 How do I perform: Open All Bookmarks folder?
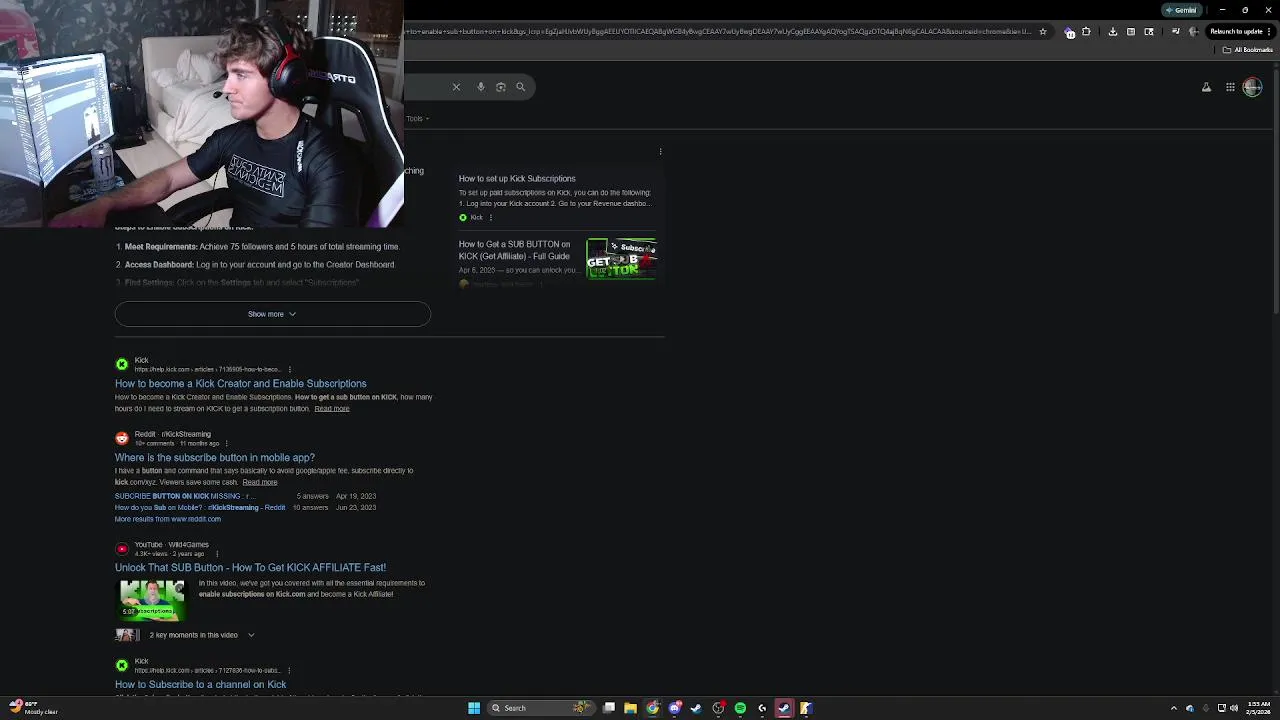coord(1249,50)
